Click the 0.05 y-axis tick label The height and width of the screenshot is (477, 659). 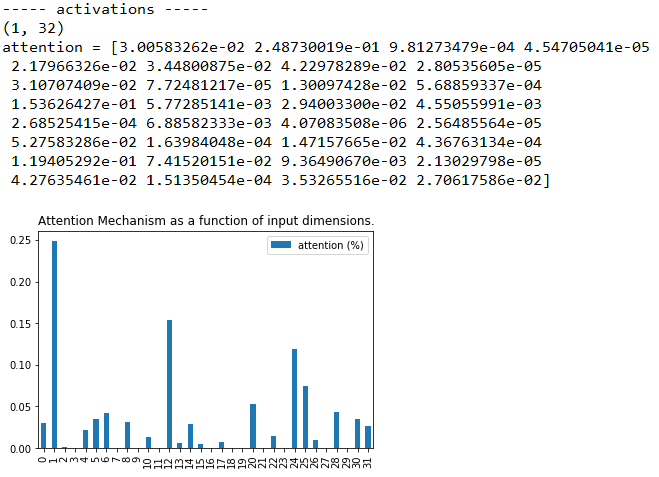[x=21, y=407]
